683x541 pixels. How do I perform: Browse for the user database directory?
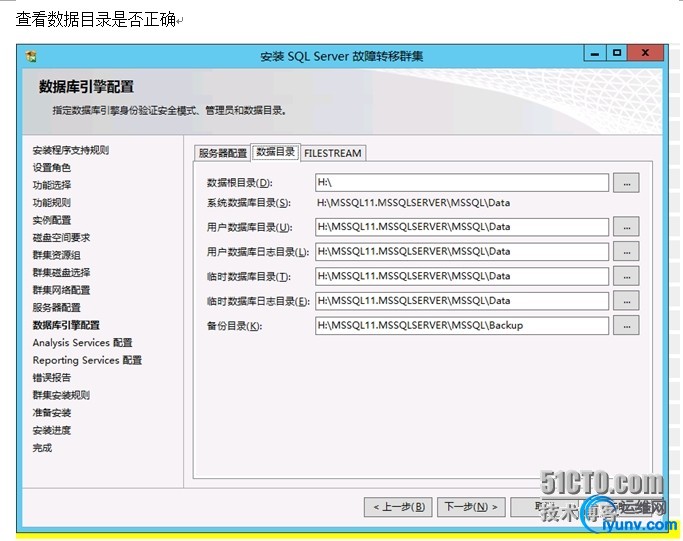(626, 227)
